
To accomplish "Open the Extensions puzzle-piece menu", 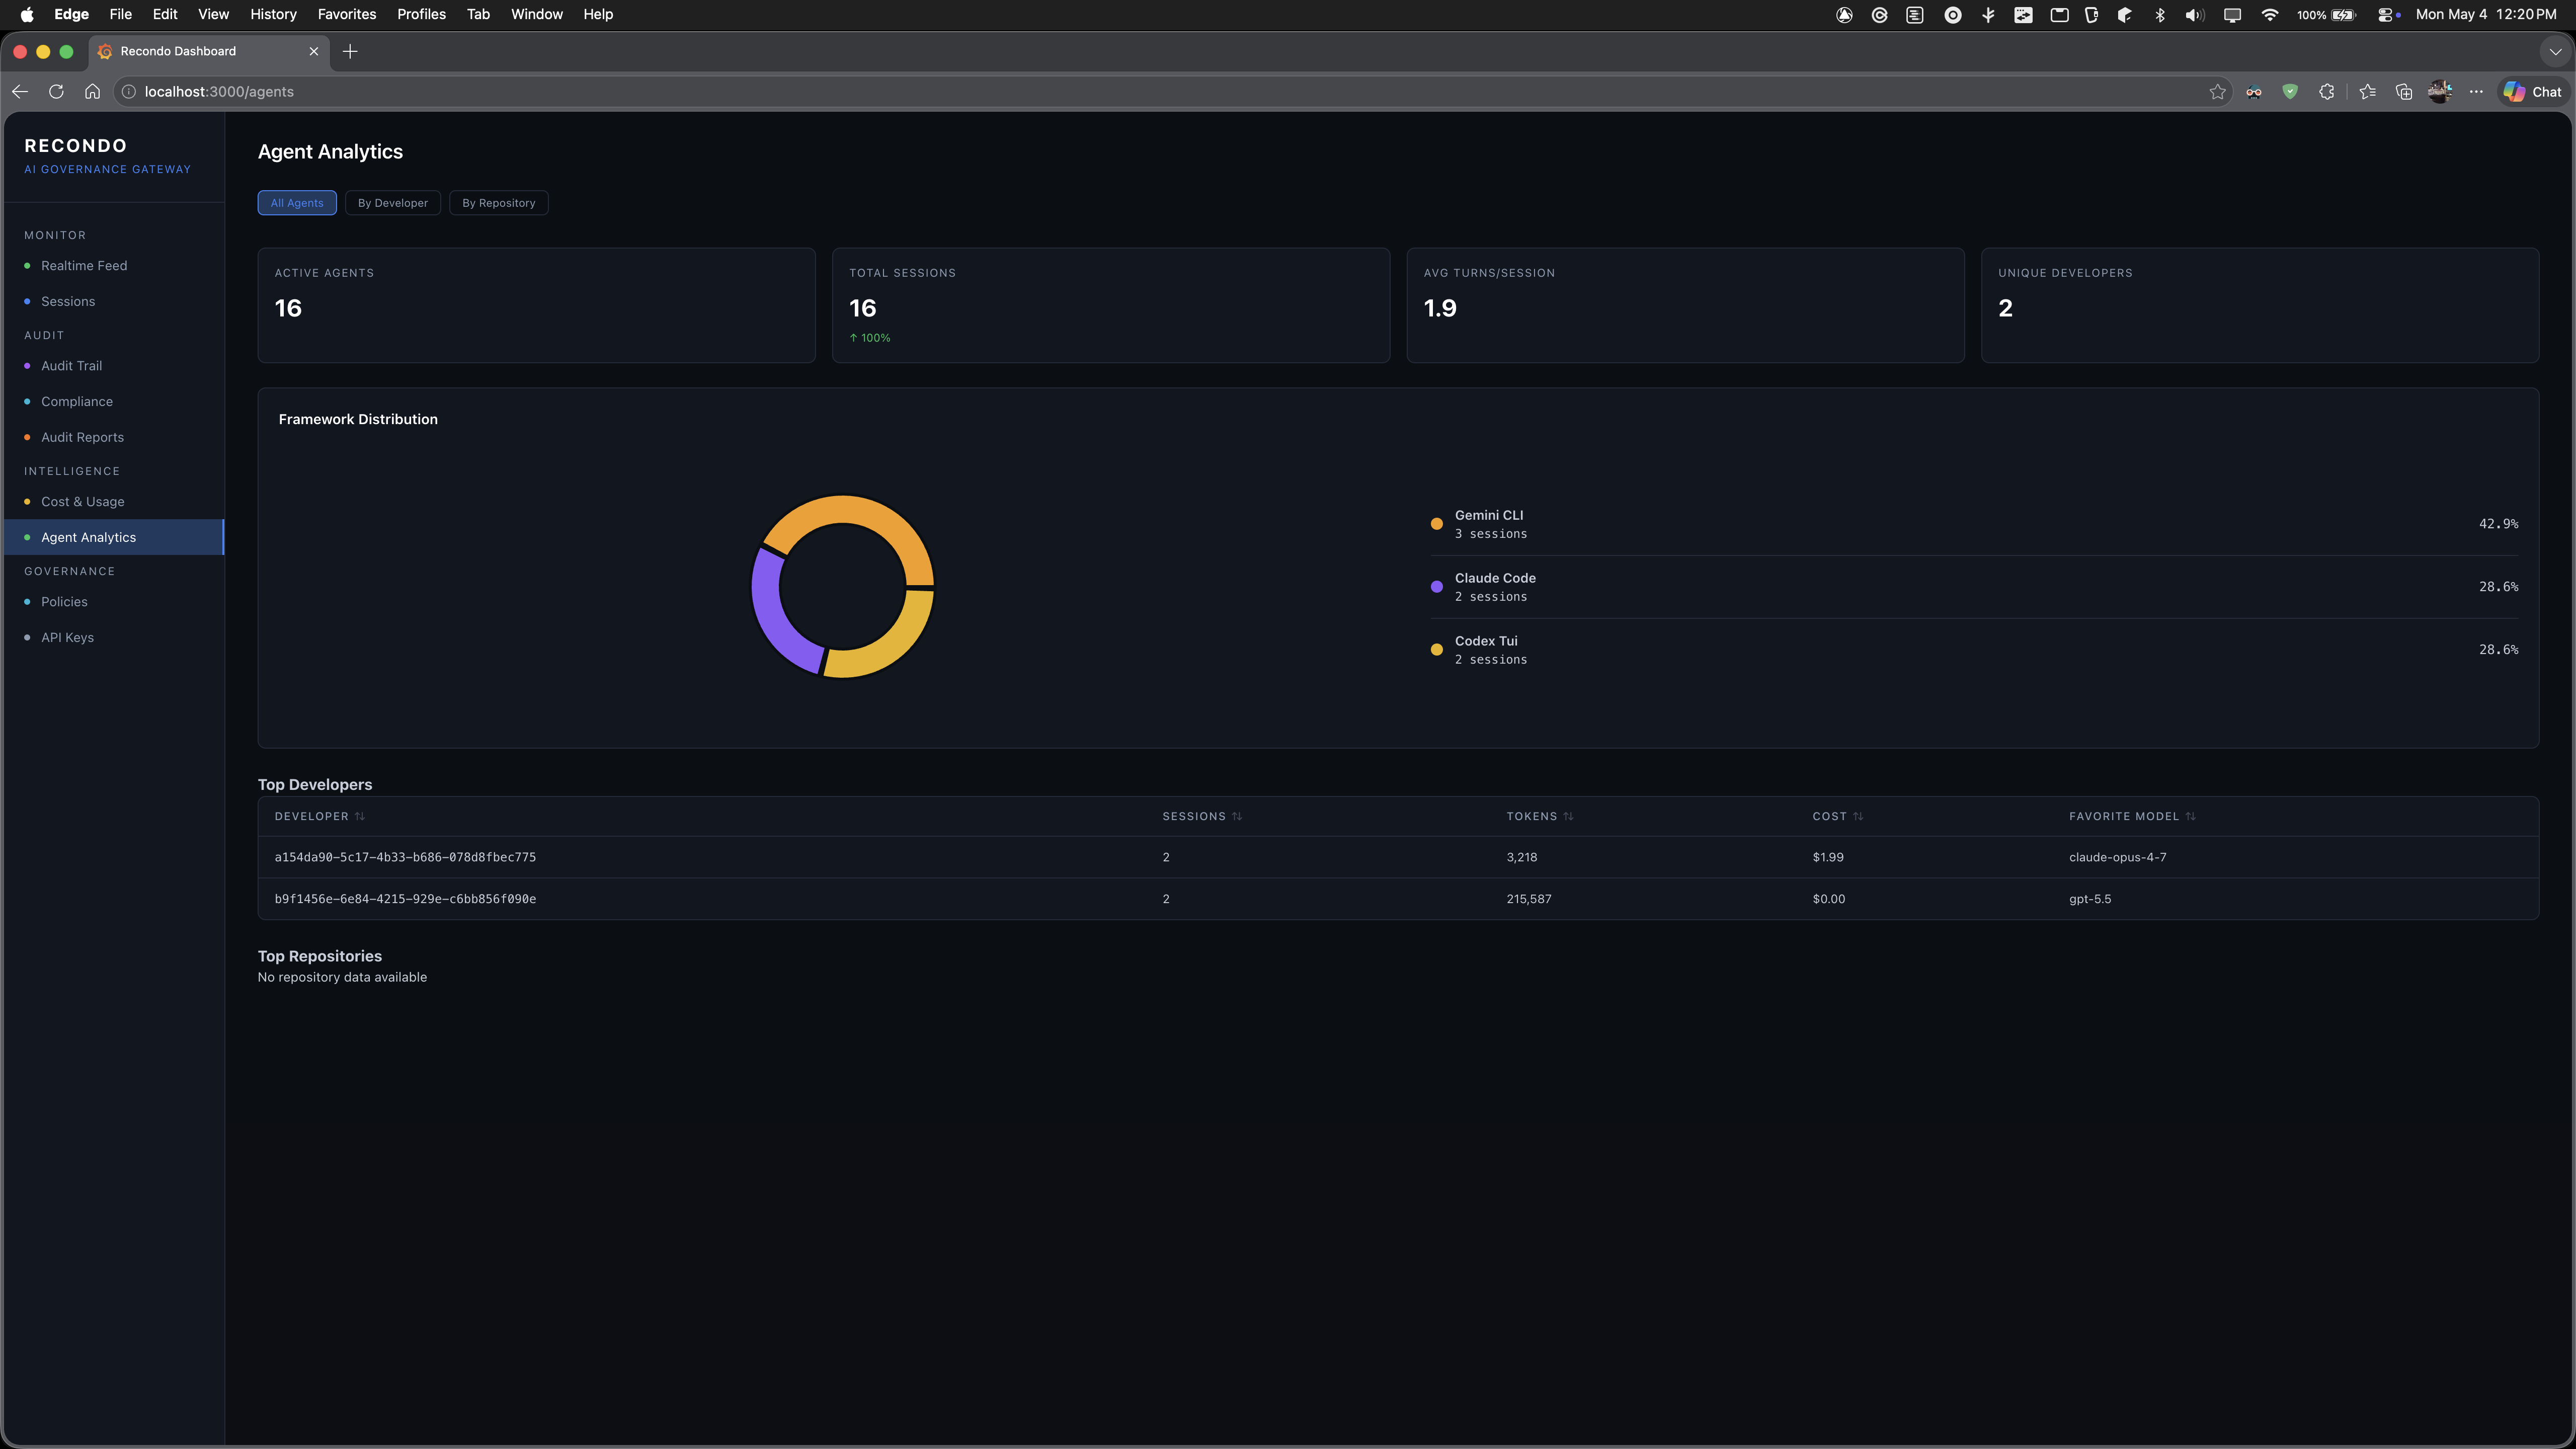I will [2327, 92].
